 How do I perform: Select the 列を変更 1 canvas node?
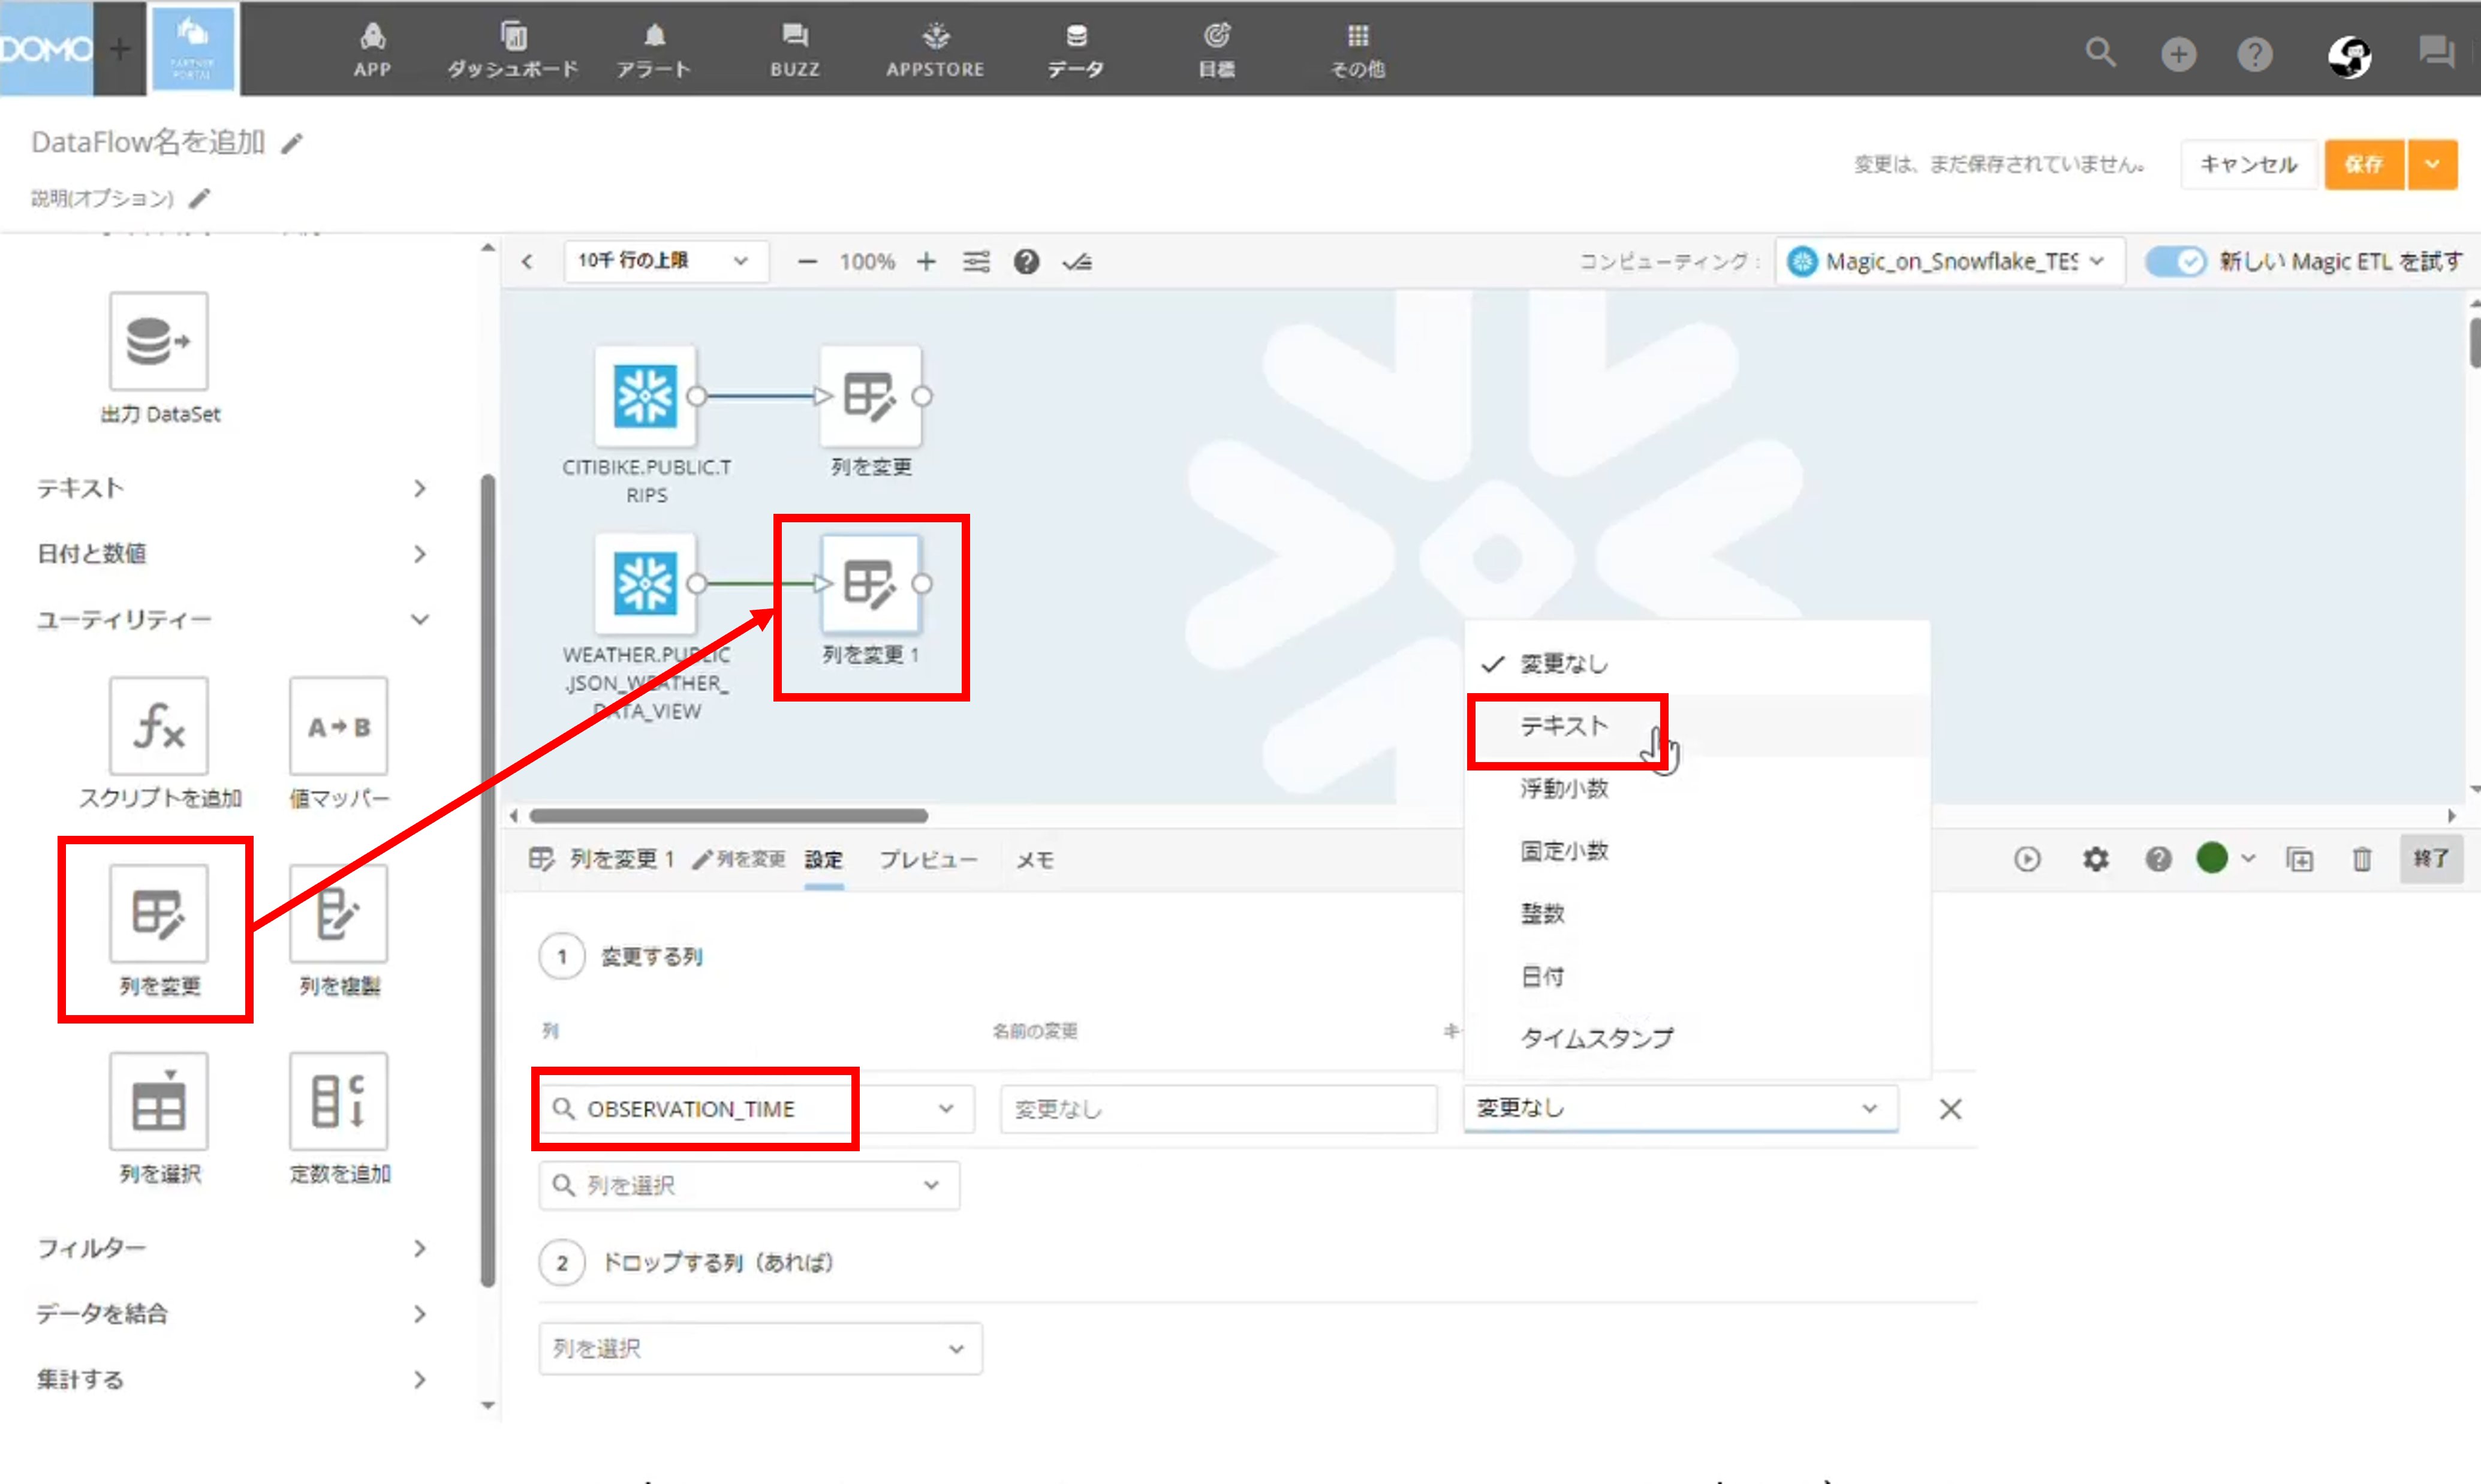[870, 583]
